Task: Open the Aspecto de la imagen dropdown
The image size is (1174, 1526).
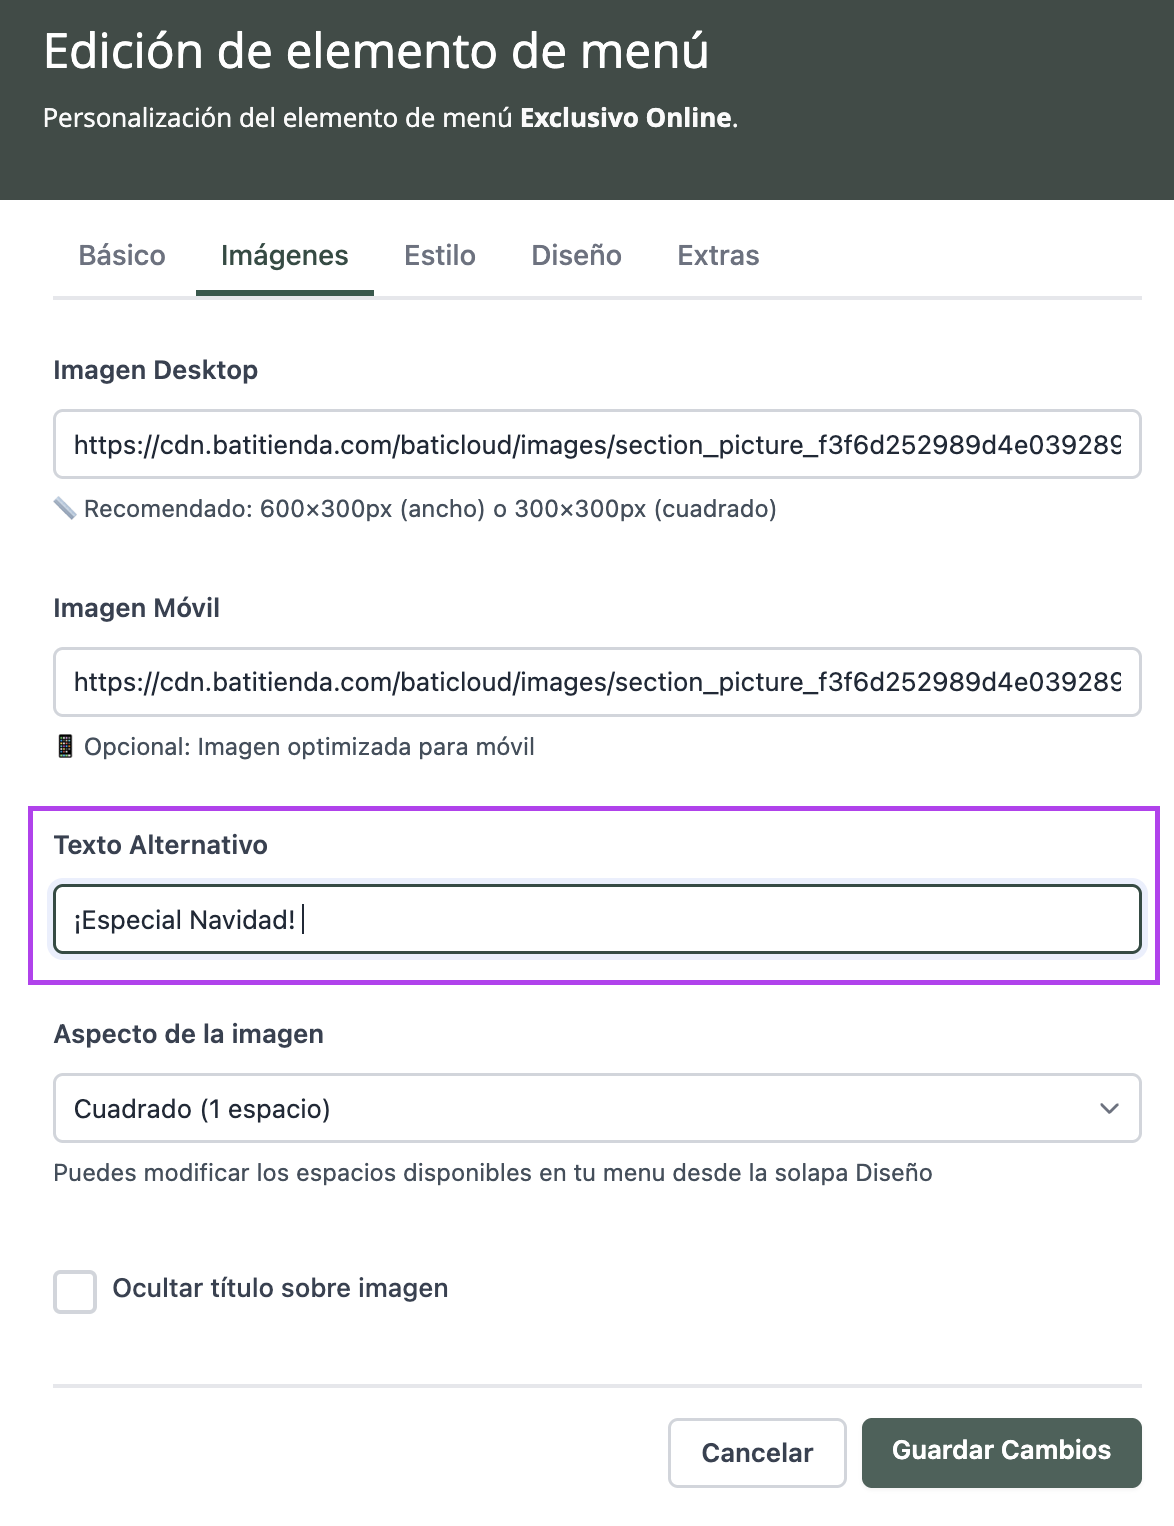Action: (x=596, y=1108)
